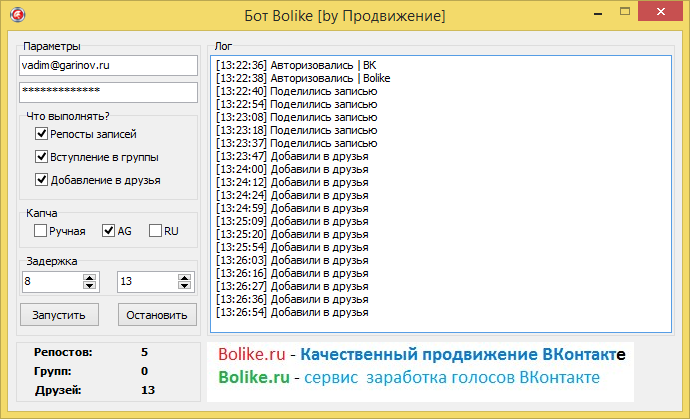Open the green Bolike.ru service banner line
Image resolution: width=690 pixels, height=419 pixels.
(409, 378)
